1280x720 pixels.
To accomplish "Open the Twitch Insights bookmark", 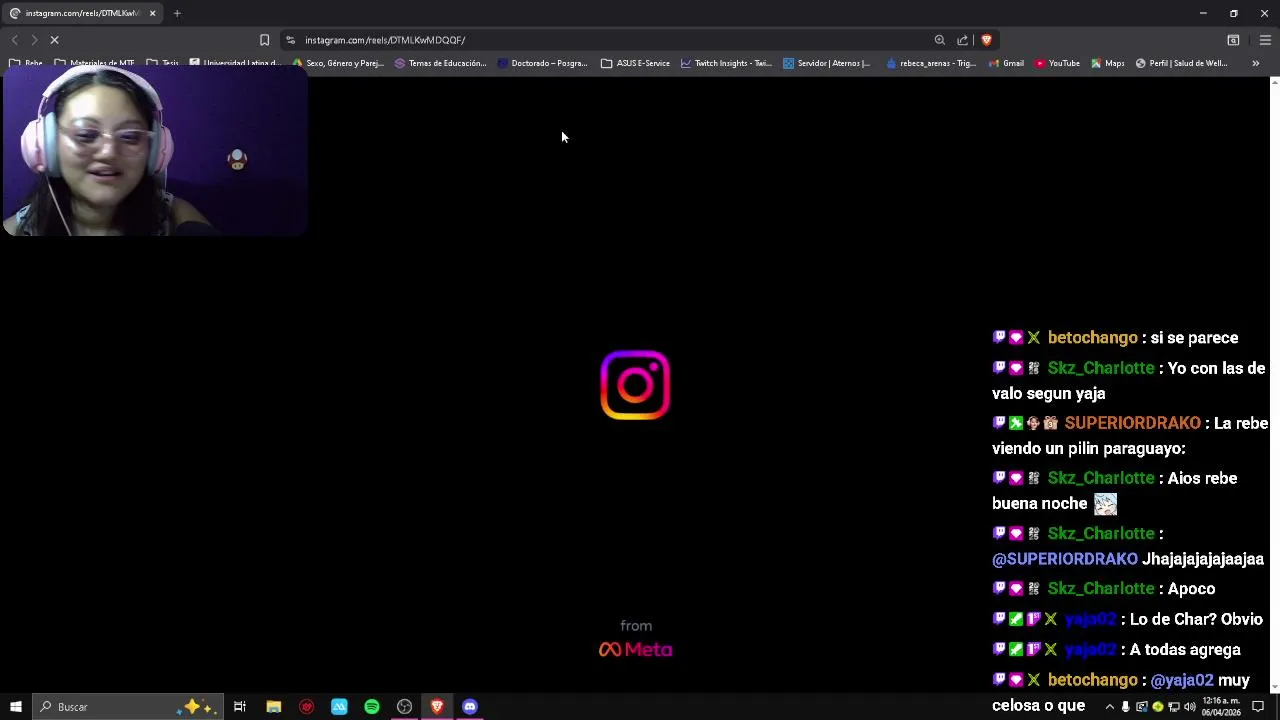I will click(x=726, y=63).
